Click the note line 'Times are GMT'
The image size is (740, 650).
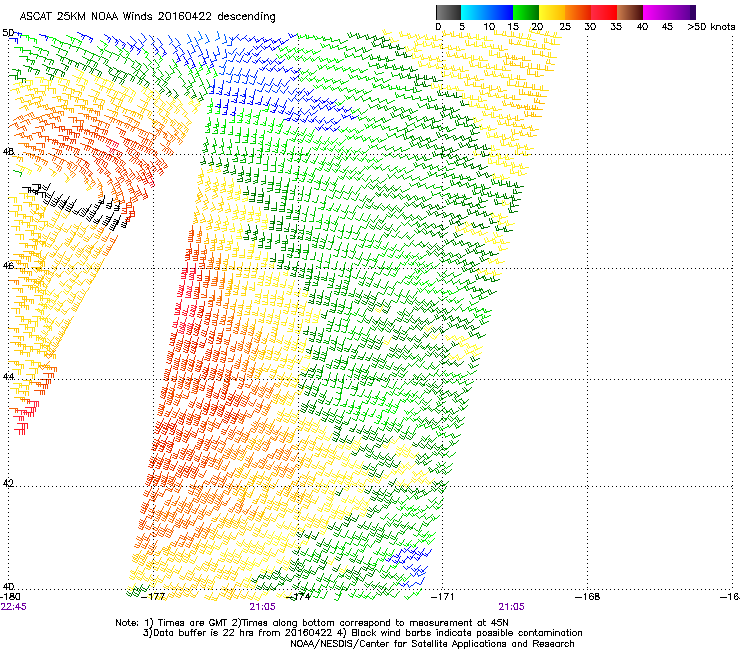coord(193,623)
